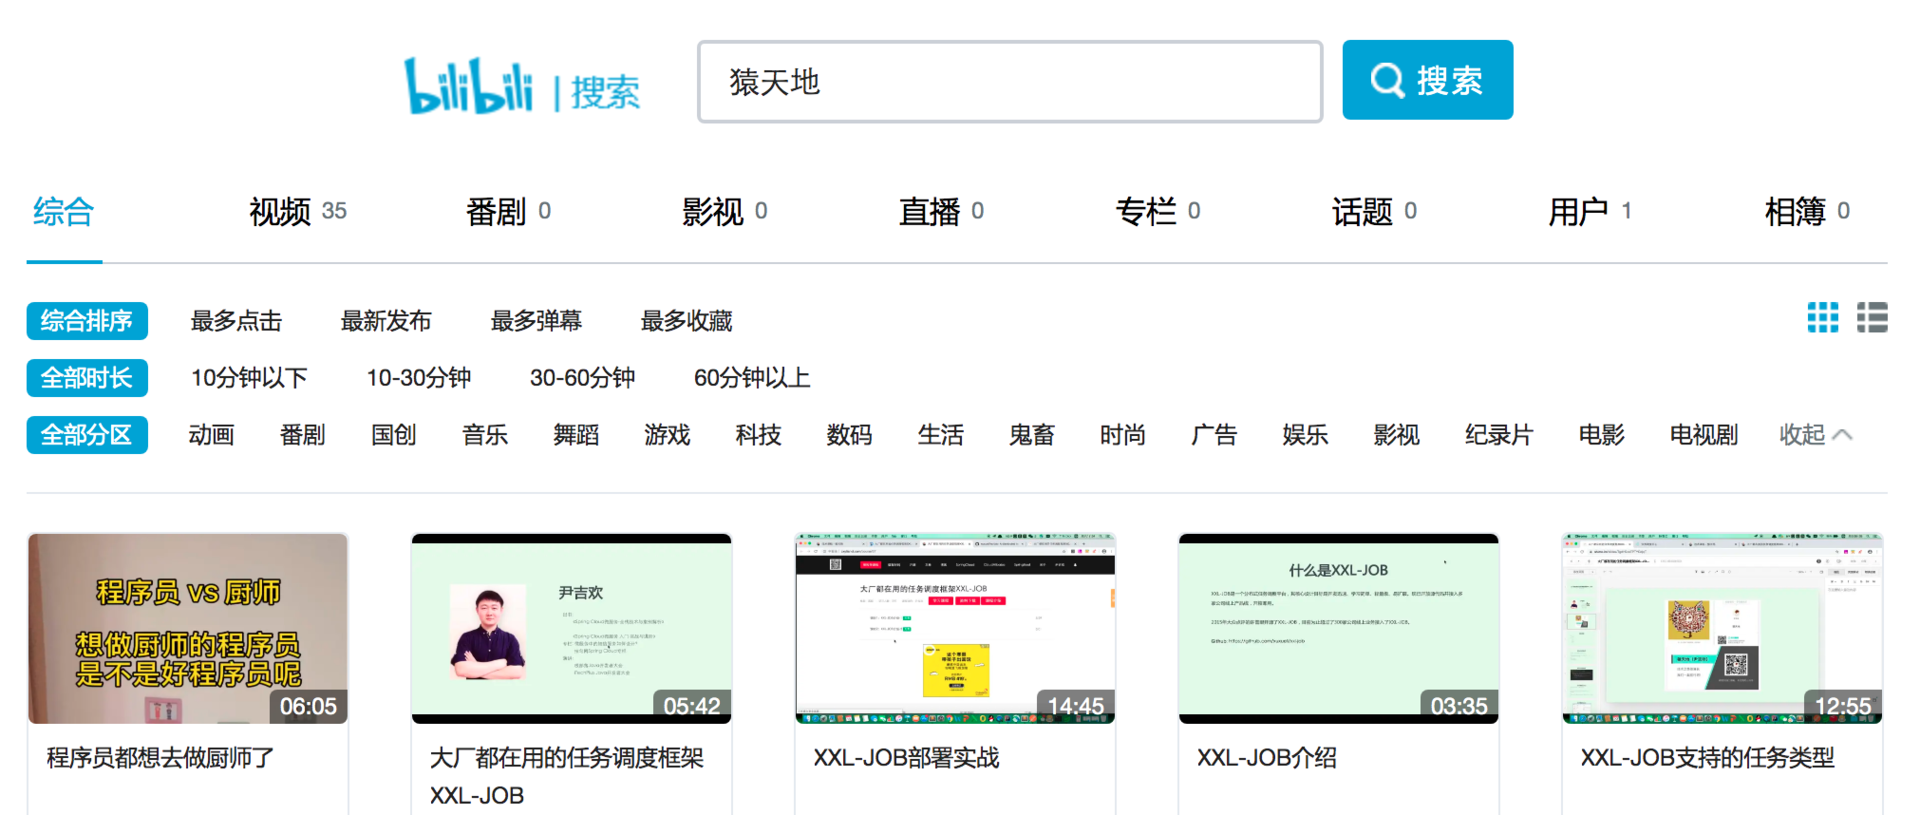Open title XXL-JOB支持的任务类型
This screenshot has width=1920, height=815.
click(1708, 758)
